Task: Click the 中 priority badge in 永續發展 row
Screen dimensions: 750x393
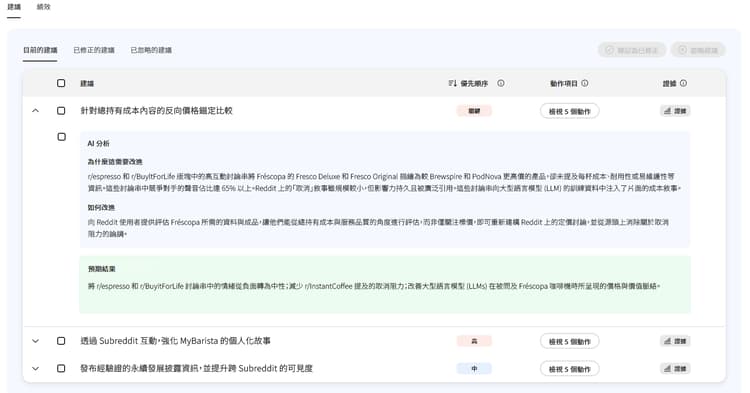Action: tap(474, 369)
